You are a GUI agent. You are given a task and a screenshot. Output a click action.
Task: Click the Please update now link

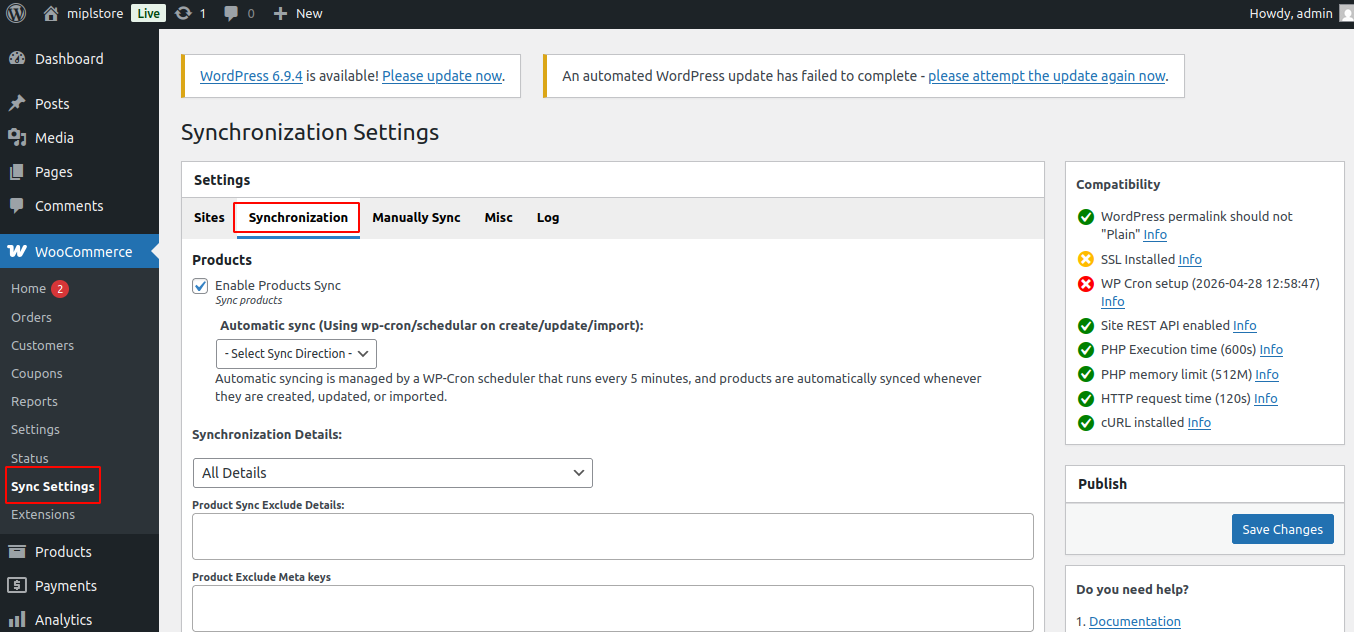point(442,76)
